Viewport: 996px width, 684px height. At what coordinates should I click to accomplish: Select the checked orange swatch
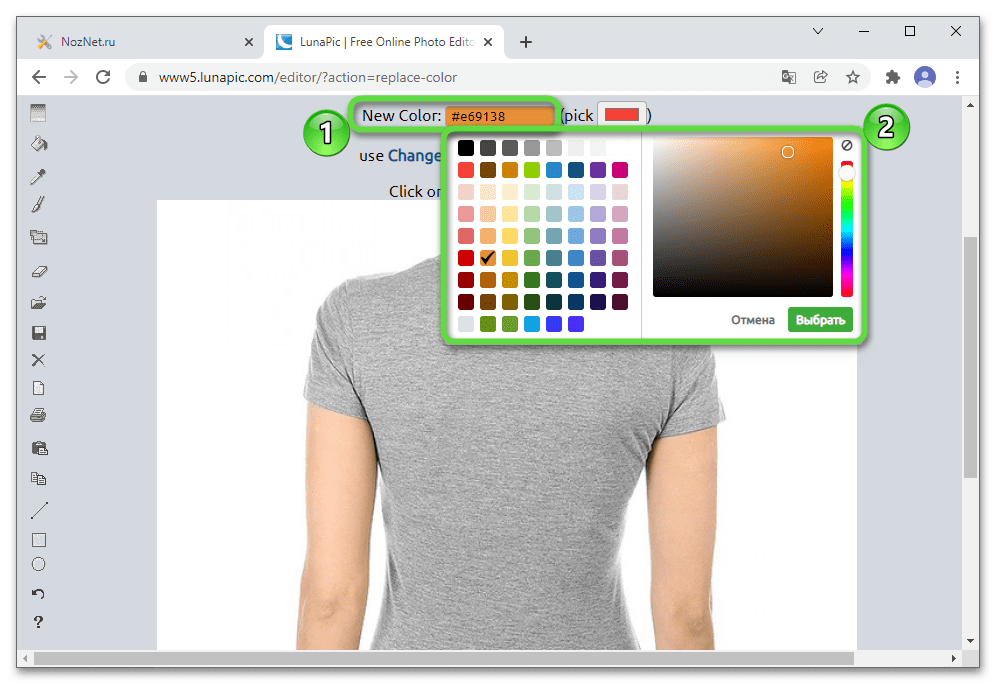488,258
